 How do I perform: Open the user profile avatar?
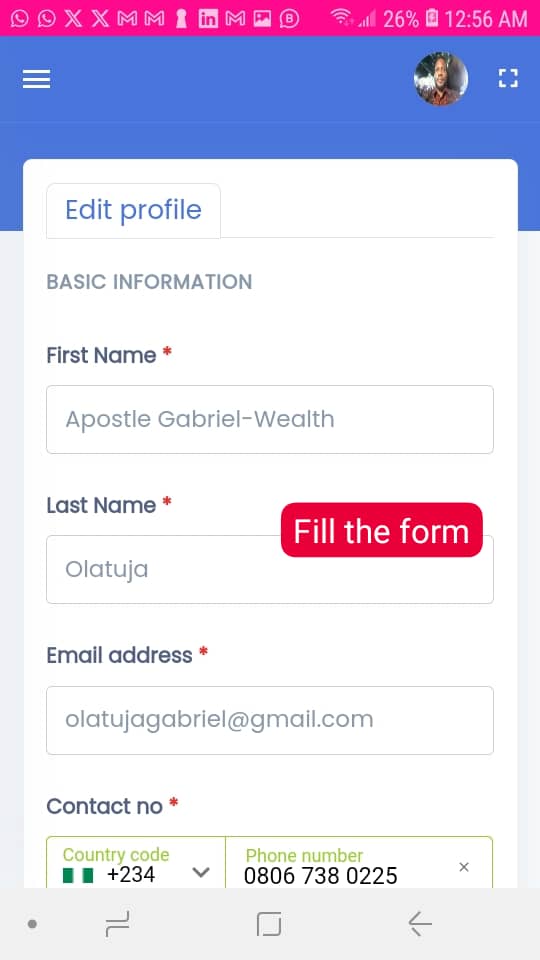[x=441, y=78]
